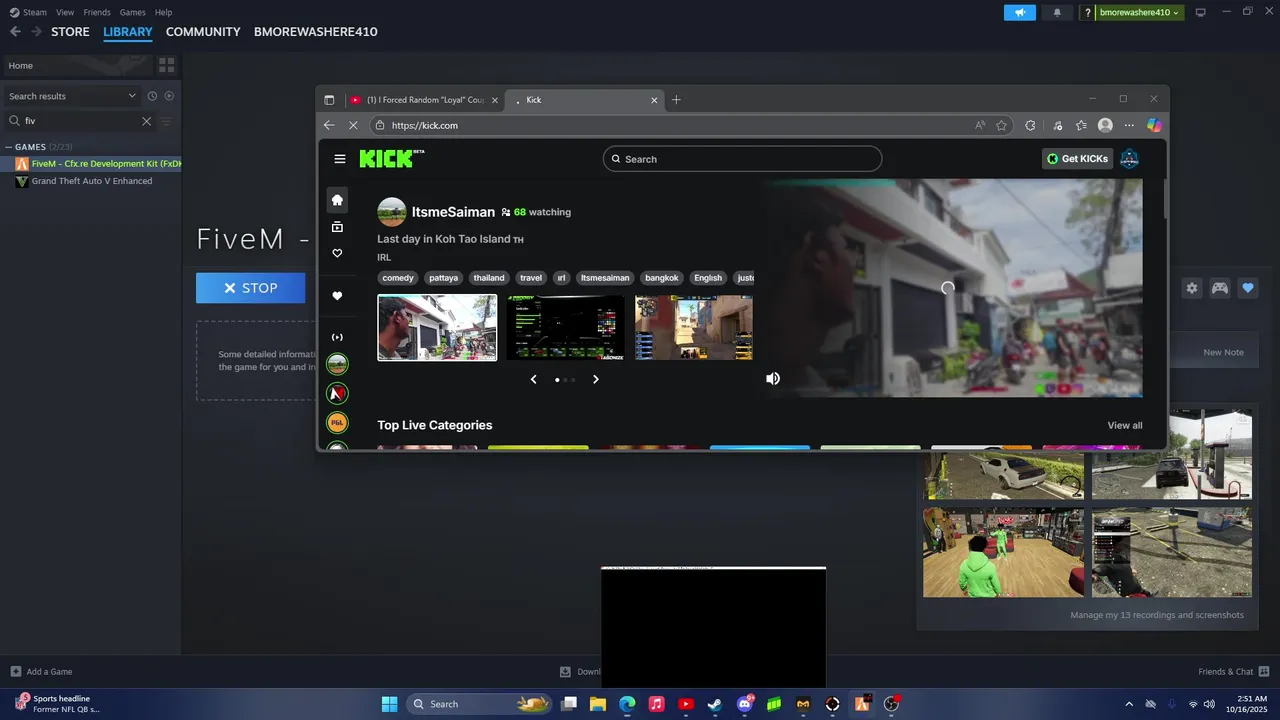Open Kick following outline heart icon
Image resolution: width=1280 pixels, height=720 pixels.
coord(337,253)
